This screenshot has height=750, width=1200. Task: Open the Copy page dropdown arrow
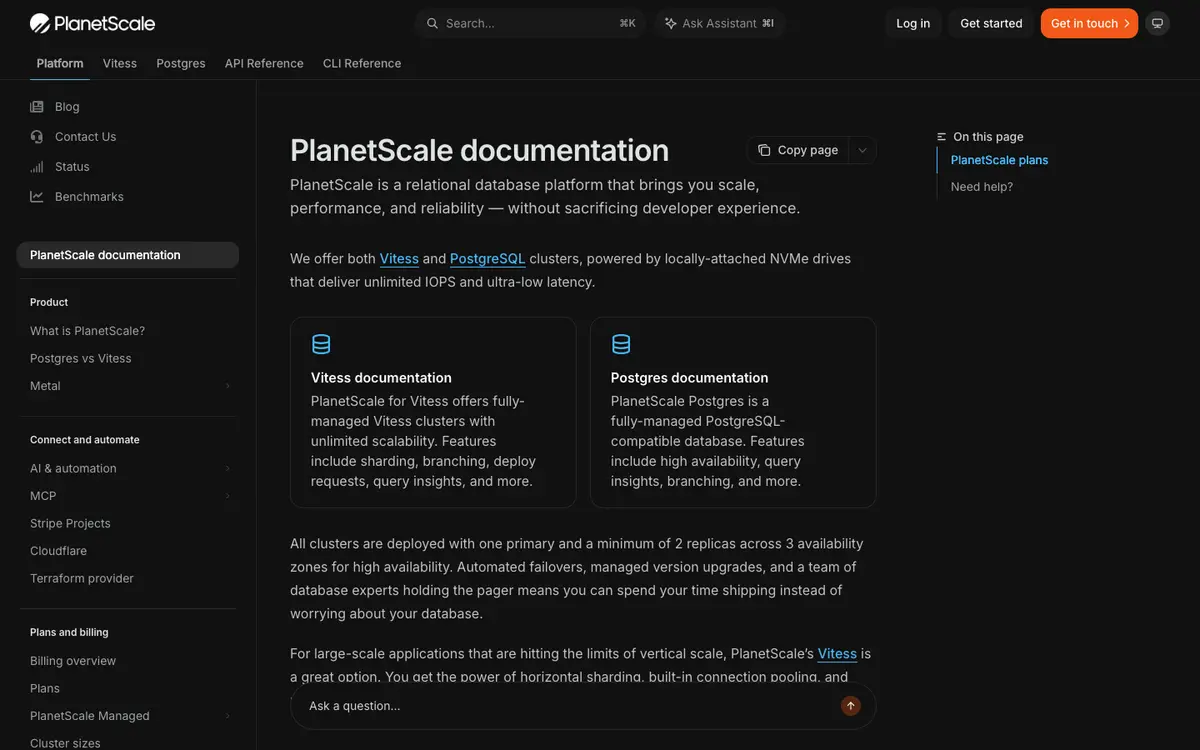pos(863,150)
